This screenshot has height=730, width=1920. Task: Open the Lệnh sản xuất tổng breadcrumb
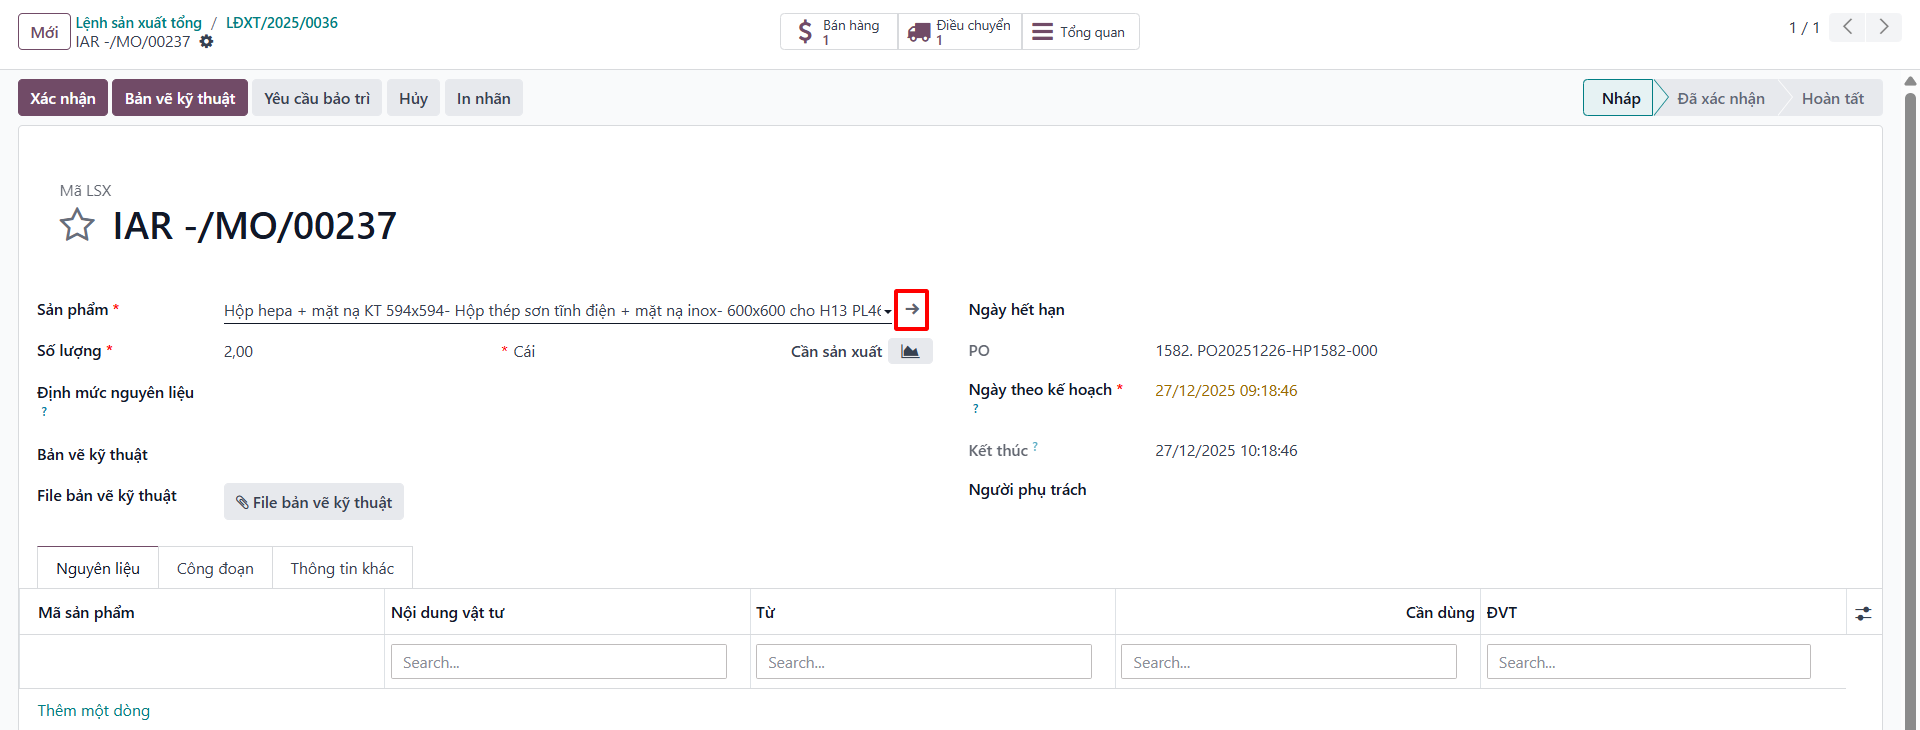pos(139,22)
